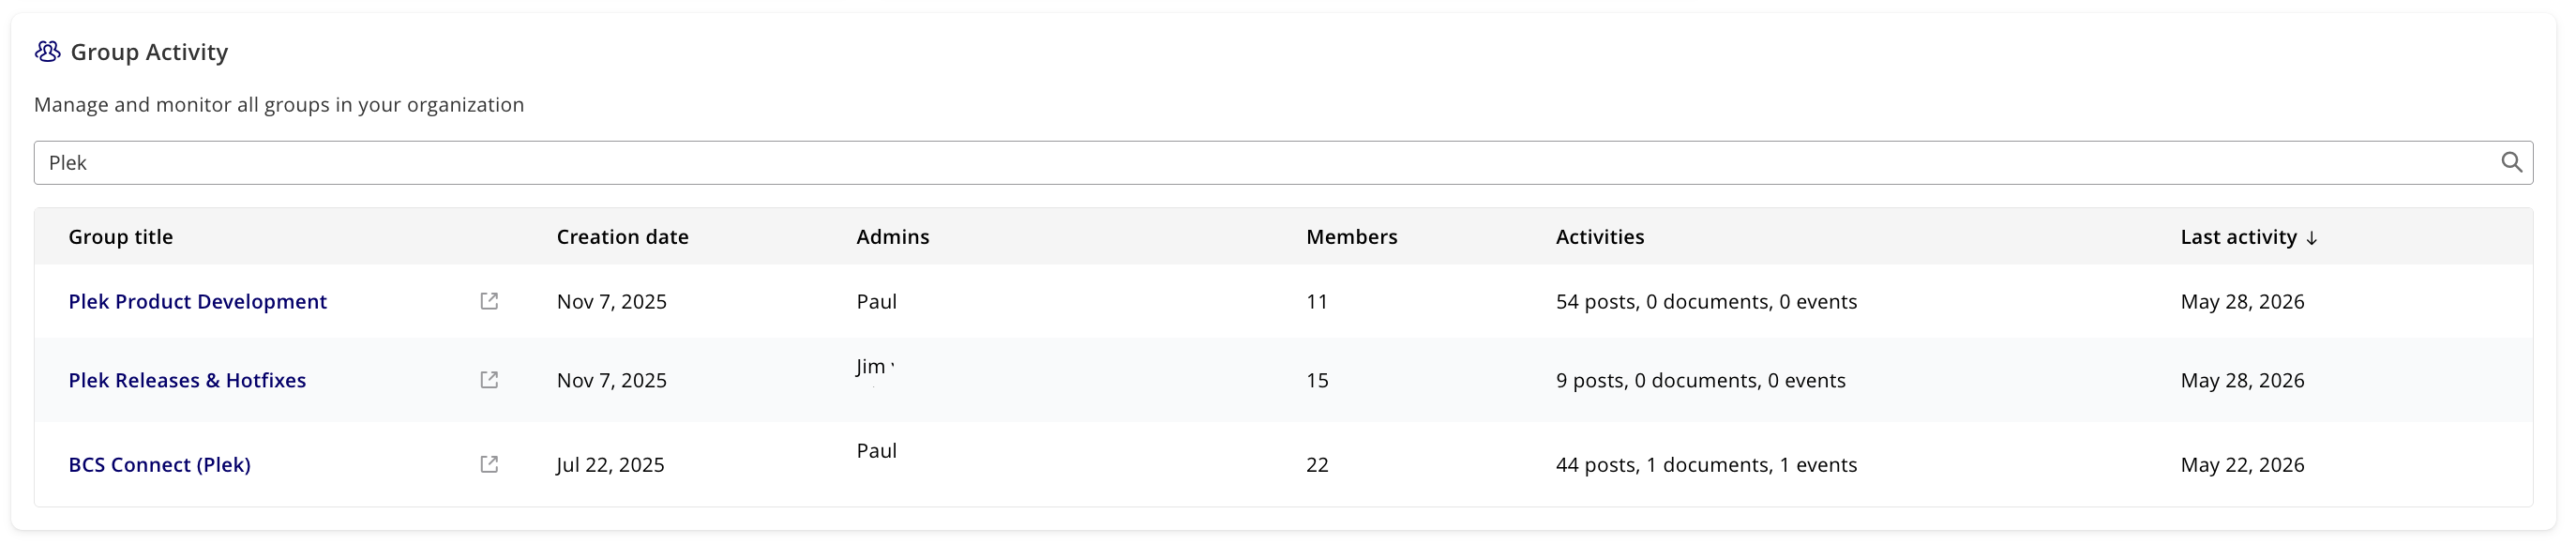
Task: Toggle sort arrow beside Last activity
Action: click(2311, 238)
